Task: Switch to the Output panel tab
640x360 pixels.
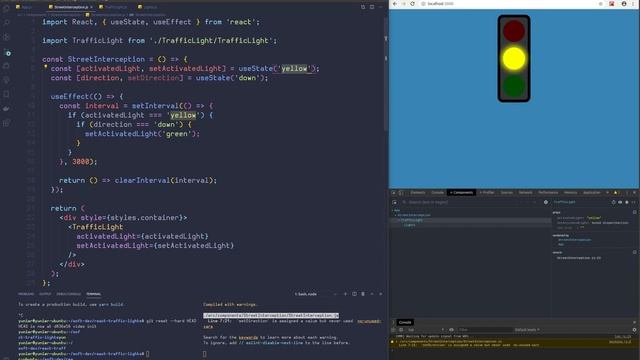Action: pyautogui.click(x=45, y=294)
